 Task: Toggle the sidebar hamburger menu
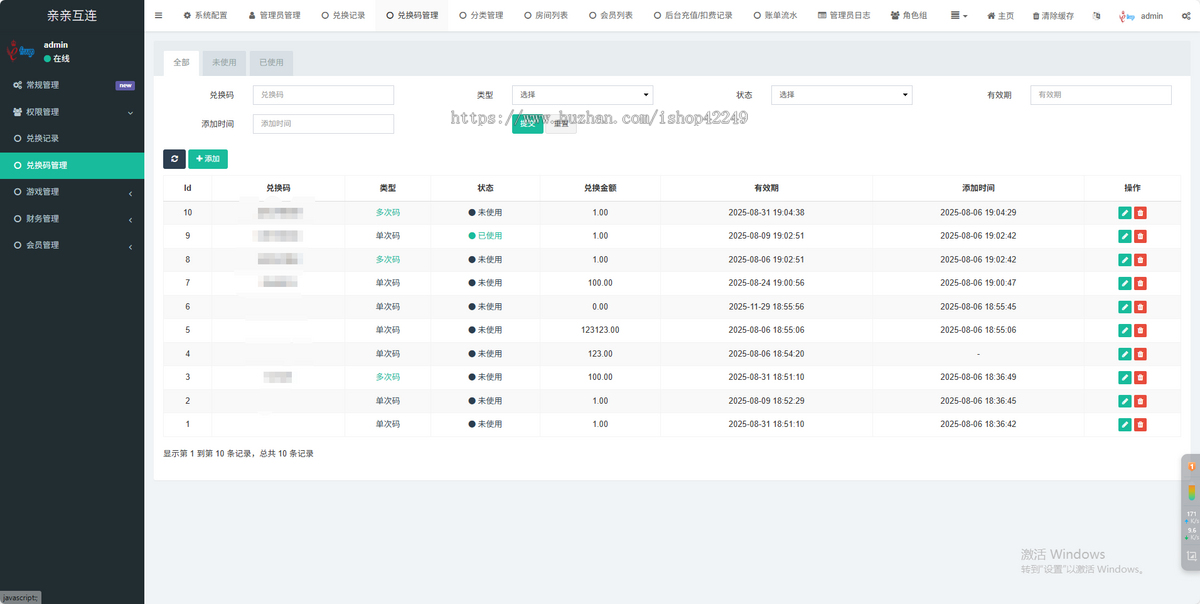(159, 16)
